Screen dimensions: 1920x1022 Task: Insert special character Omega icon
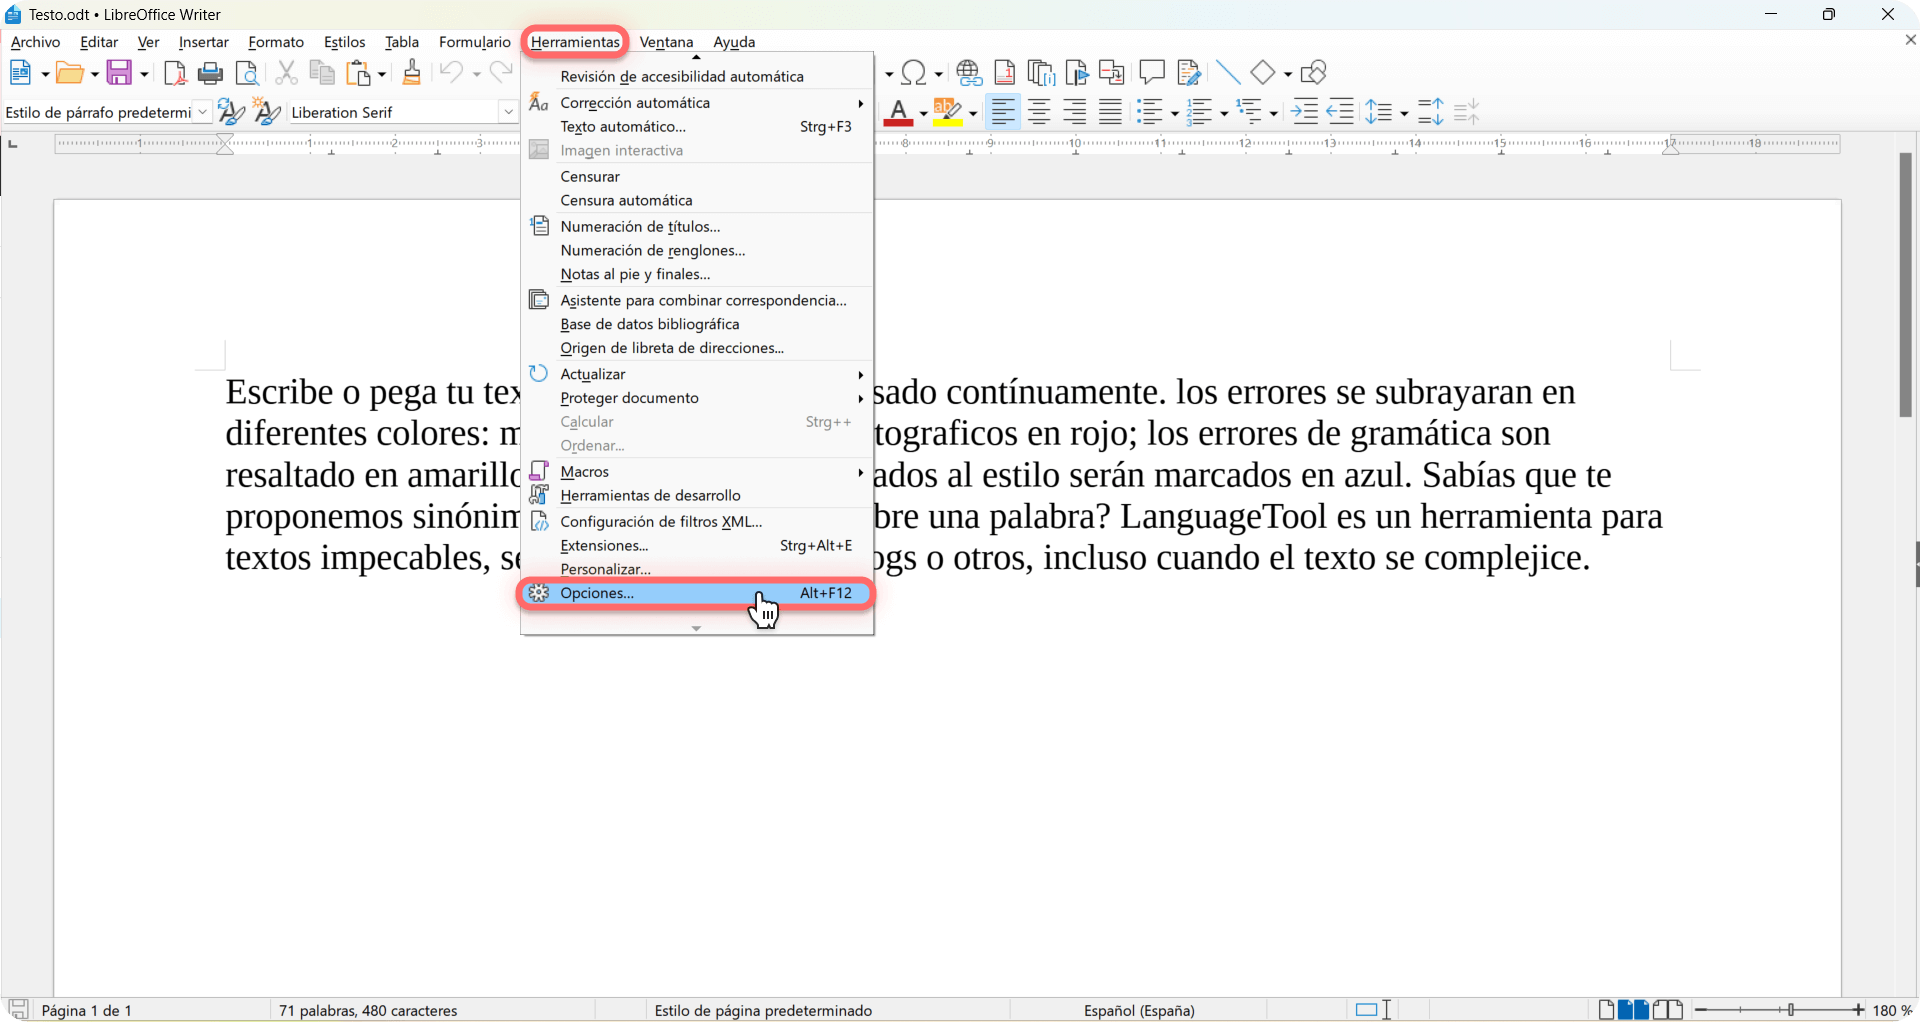(x=913, y=73)
